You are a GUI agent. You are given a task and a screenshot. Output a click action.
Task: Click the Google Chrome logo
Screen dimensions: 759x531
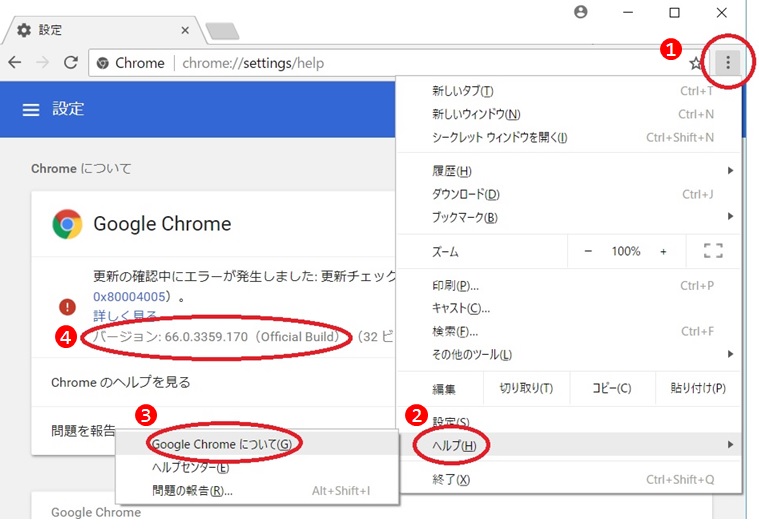[67, 224]
